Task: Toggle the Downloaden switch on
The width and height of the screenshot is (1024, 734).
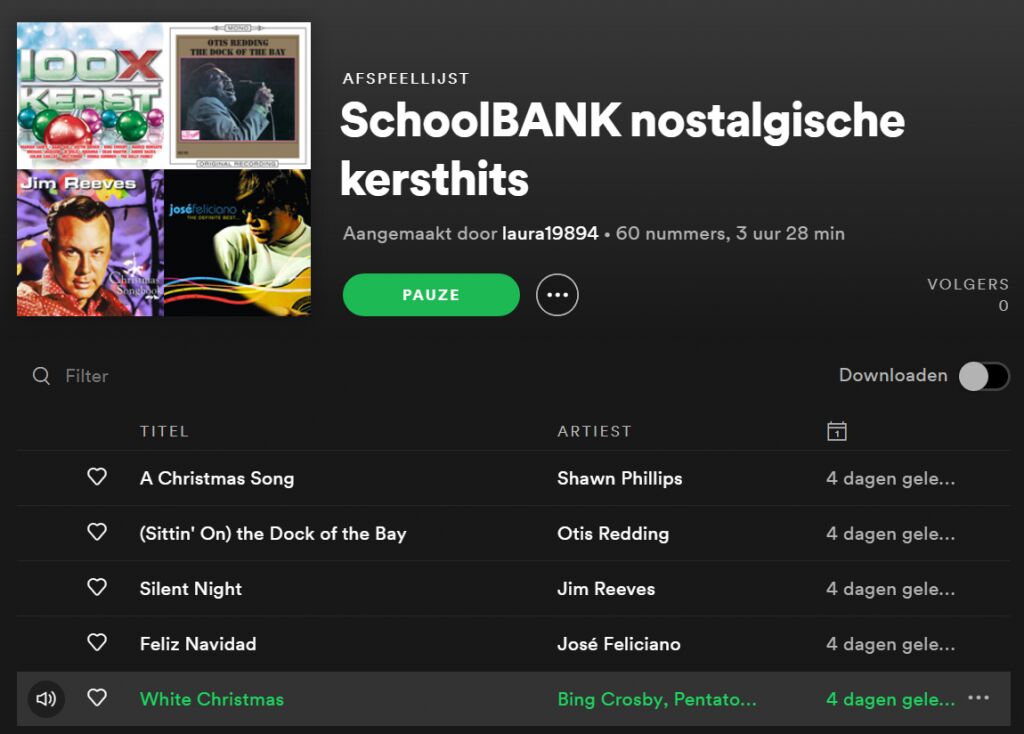Action: (984, 376)
